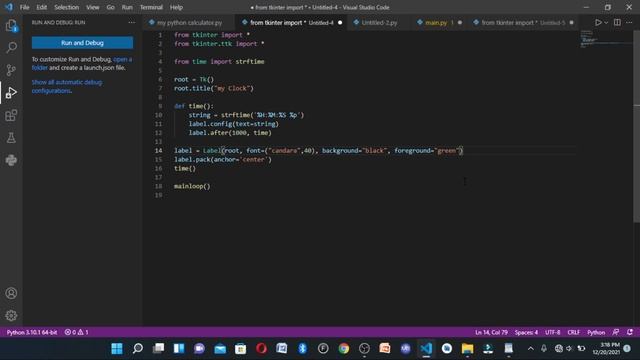Click the errors and warnings counter

(x=77, y=332)
